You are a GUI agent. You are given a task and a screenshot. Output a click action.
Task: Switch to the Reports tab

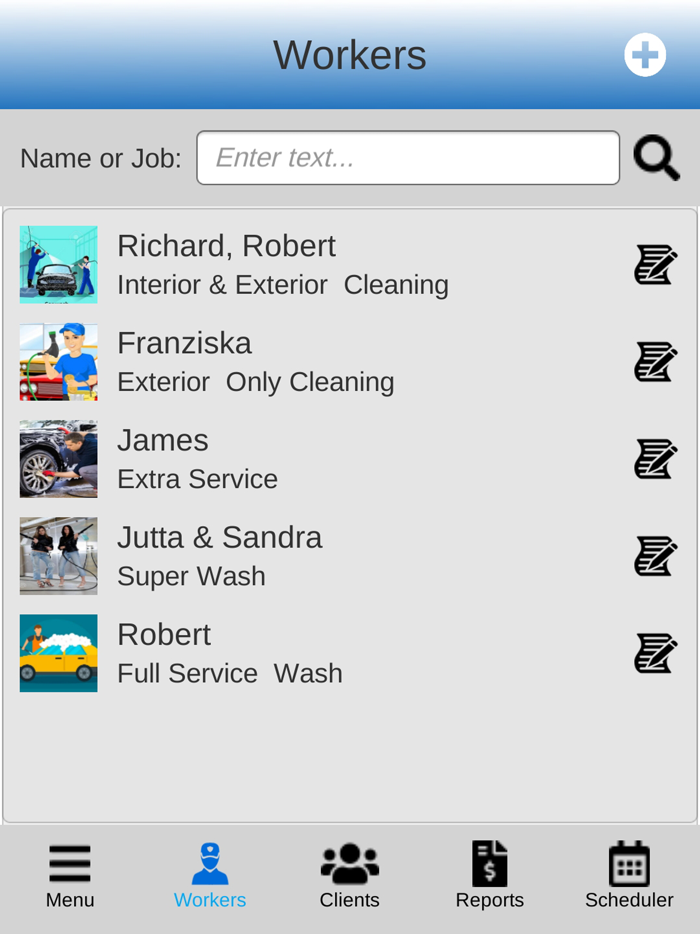(489, 875)
